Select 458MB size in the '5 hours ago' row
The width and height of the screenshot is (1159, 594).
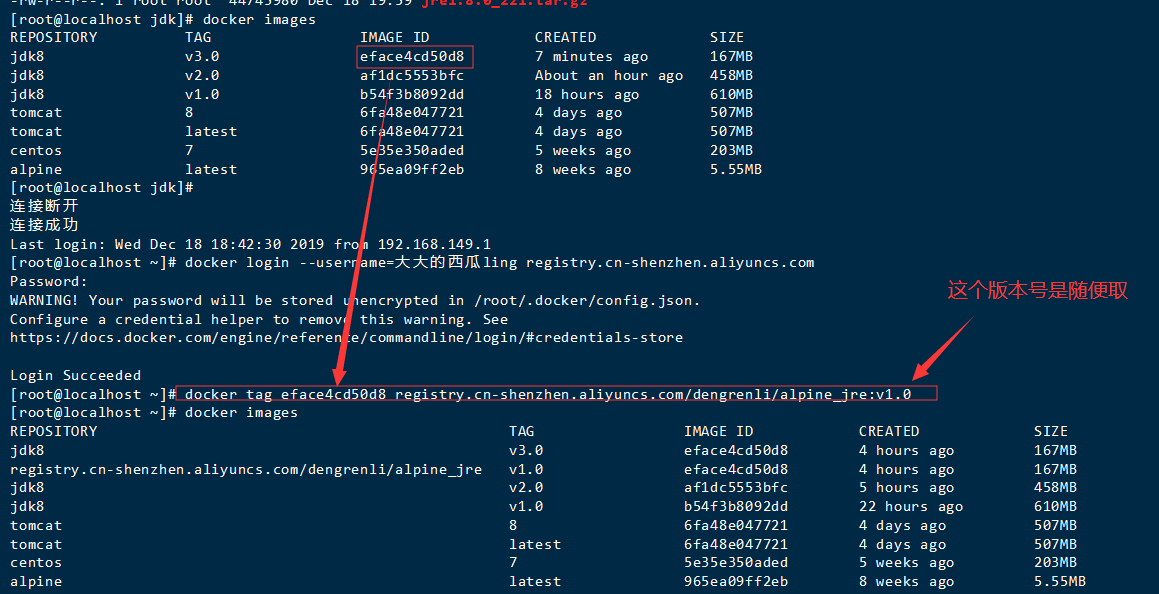[1056, 488]
